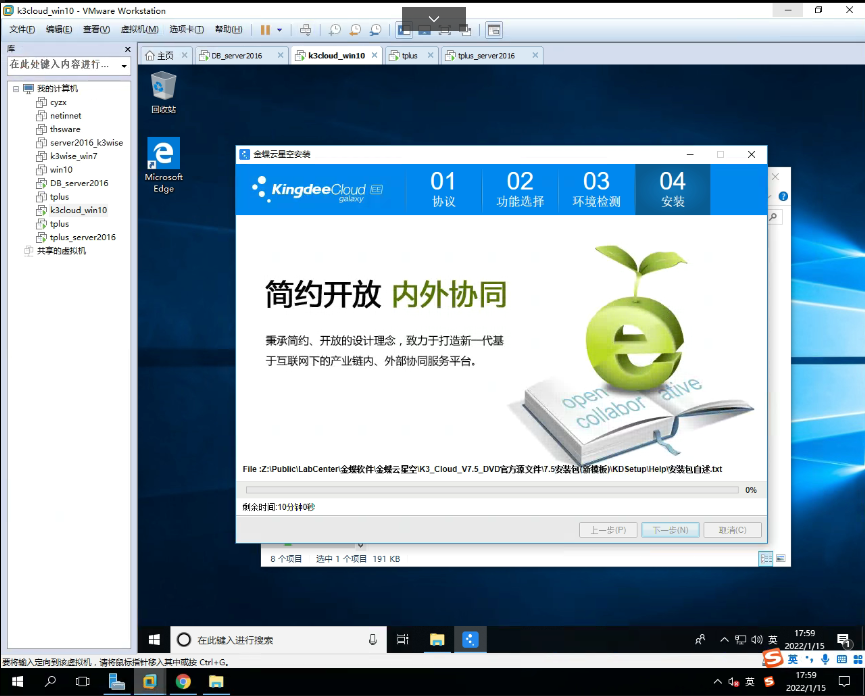Open the library search dropdown arrow
The height and width of the screenshot is (696, 865).
click(125, 66)
